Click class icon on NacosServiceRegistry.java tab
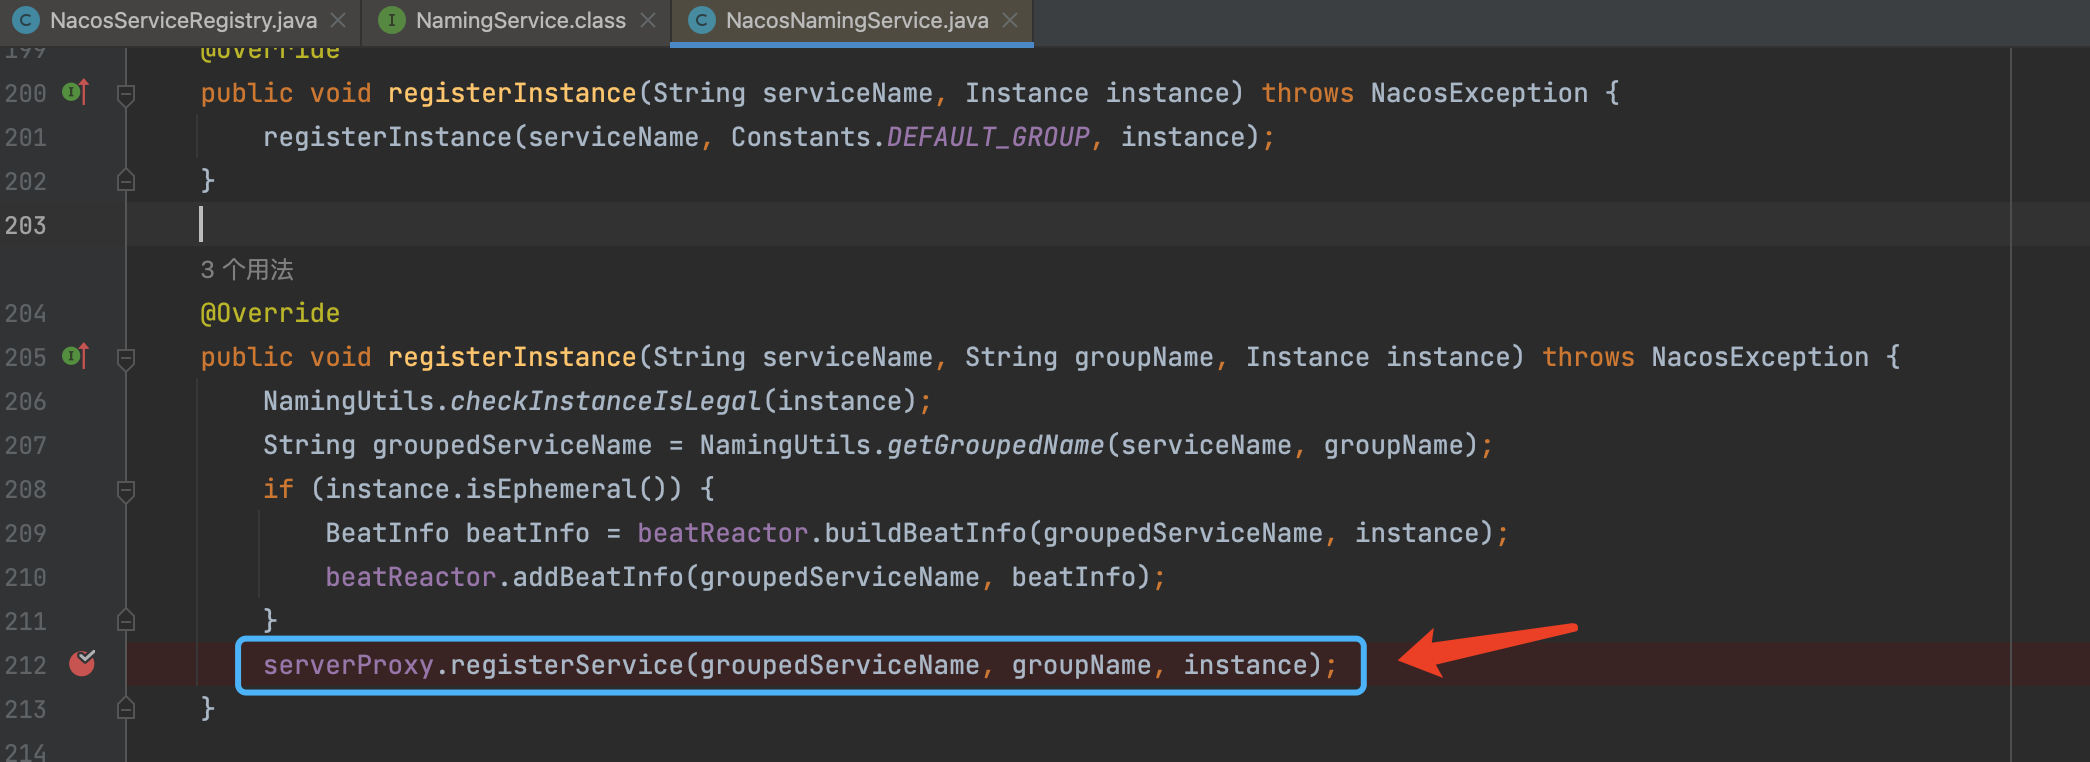The width and height of the screenshot is (2090, 762). tap(26, 20)
